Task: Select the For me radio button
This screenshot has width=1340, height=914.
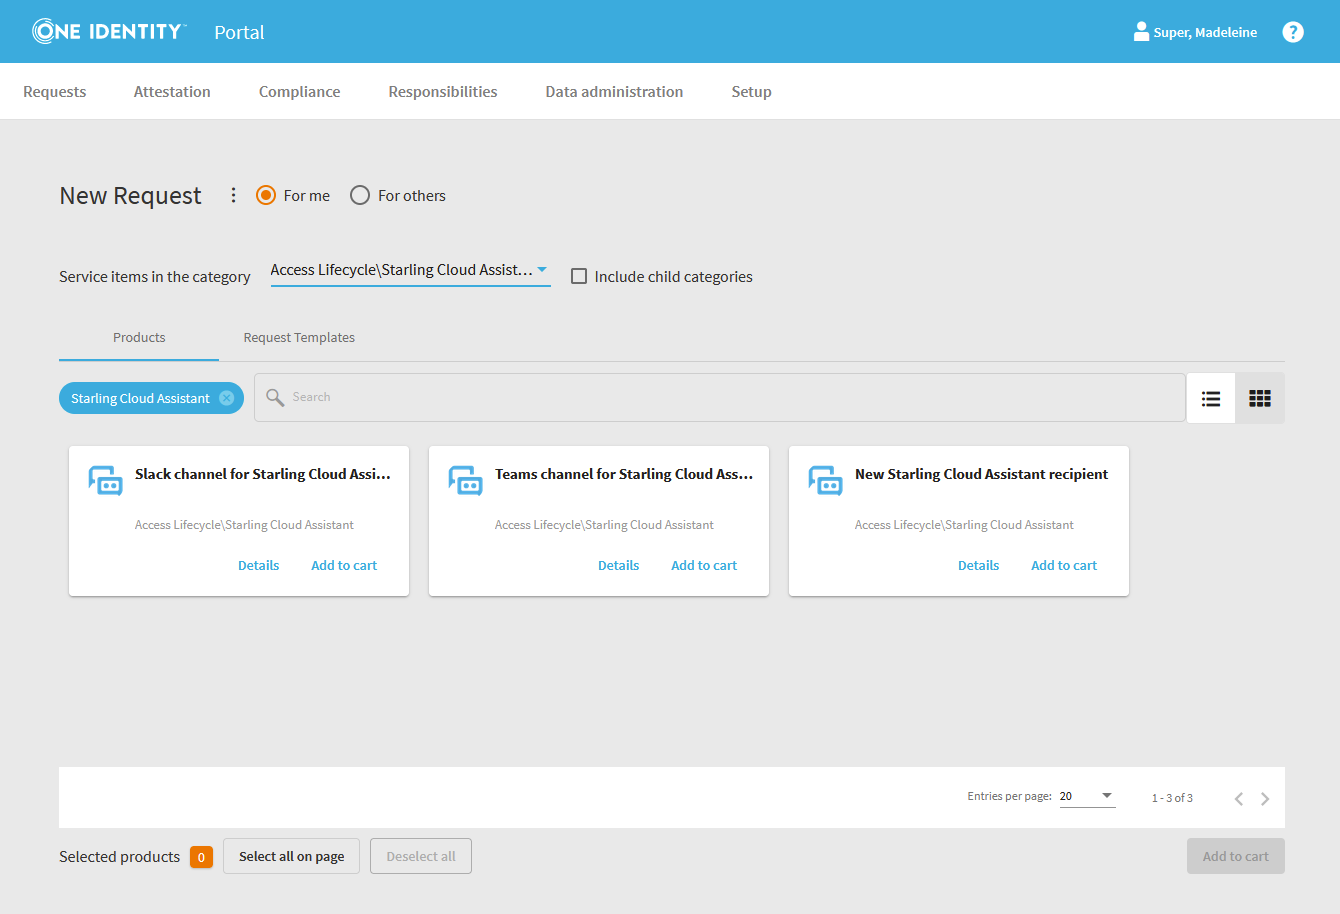Action: click(266, 195)
